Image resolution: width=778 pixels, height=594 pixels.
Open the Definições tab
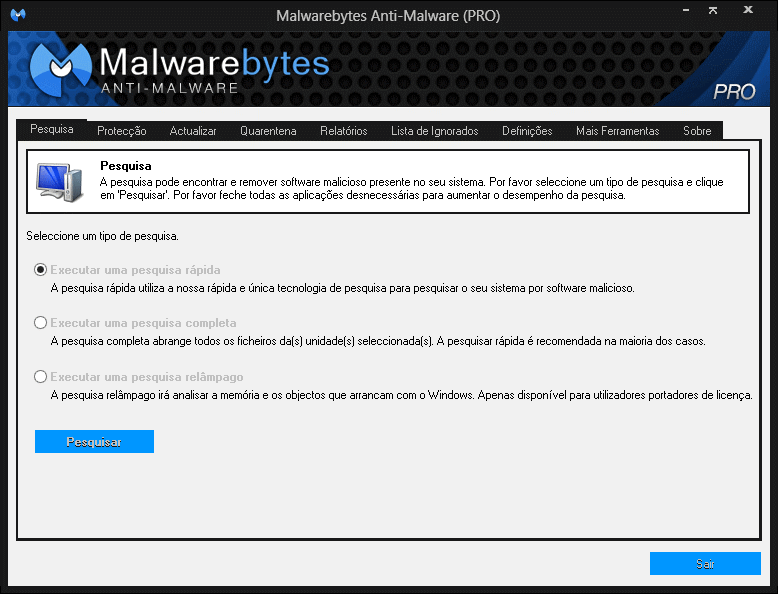[x=527, y=131]
